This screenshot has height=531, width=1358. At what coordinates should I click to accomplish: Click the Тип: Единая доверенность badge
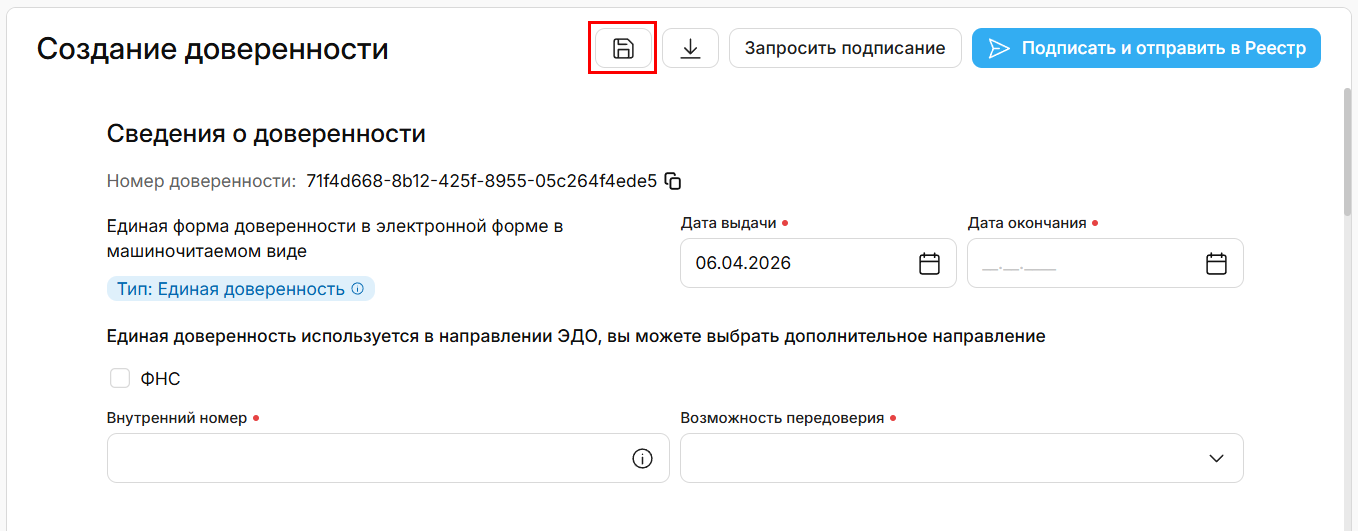[232, 289]
